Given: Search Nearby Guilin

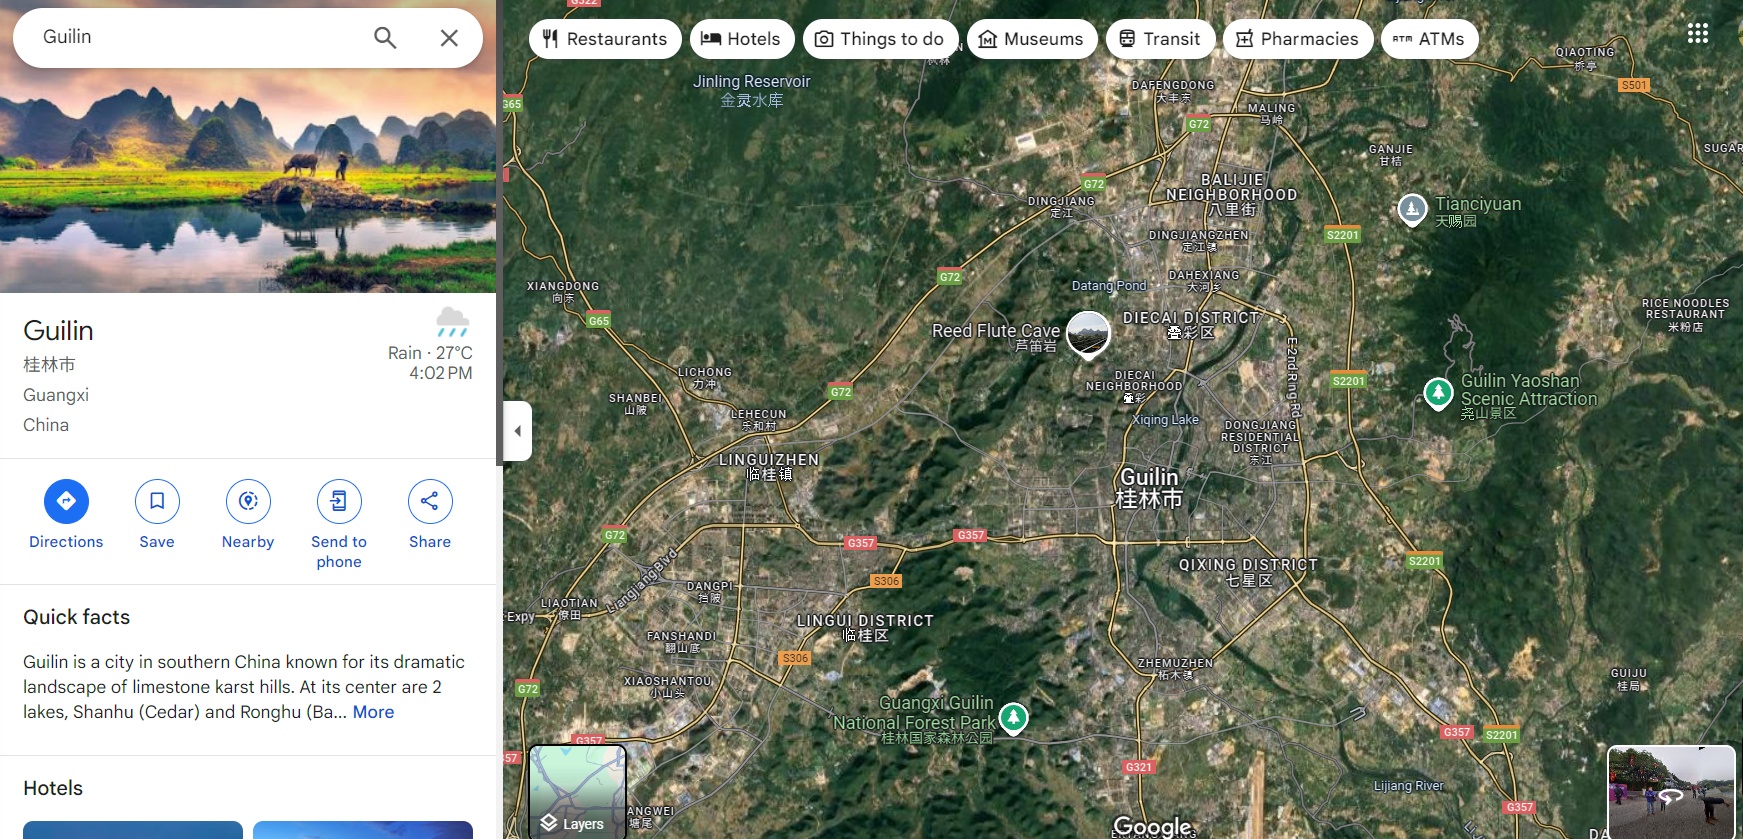Looking at the screenshot, I should [248, 515].
